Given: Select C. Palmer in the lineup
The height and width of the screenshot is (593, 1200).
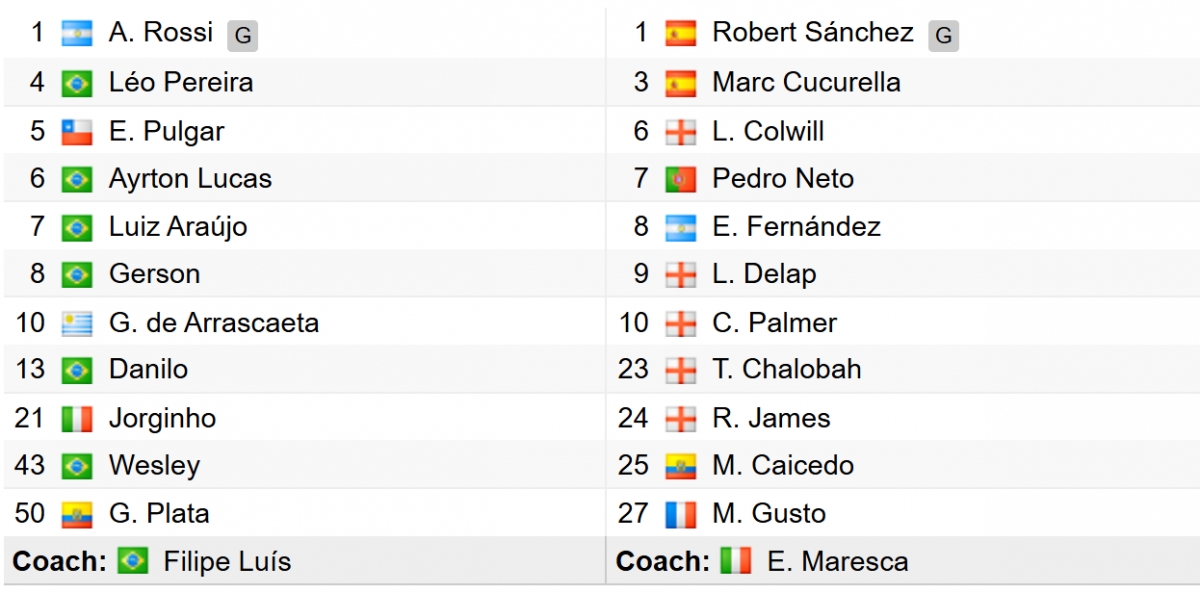Looking at the screenshot, I should (774, 323).
